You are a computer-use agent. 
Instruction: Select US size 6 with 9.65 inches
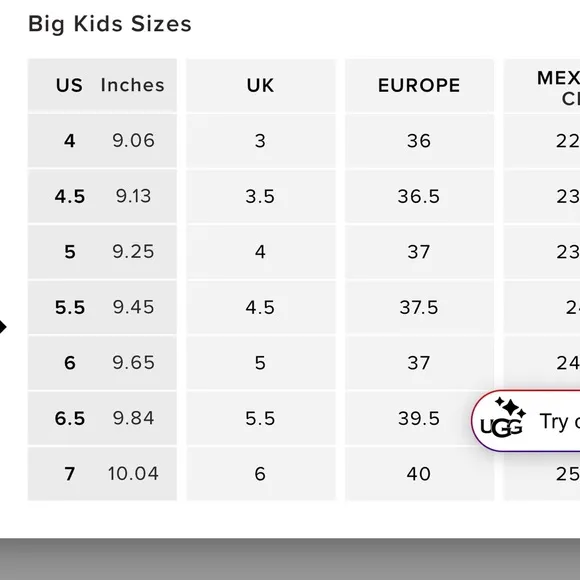tap(102, 362)
